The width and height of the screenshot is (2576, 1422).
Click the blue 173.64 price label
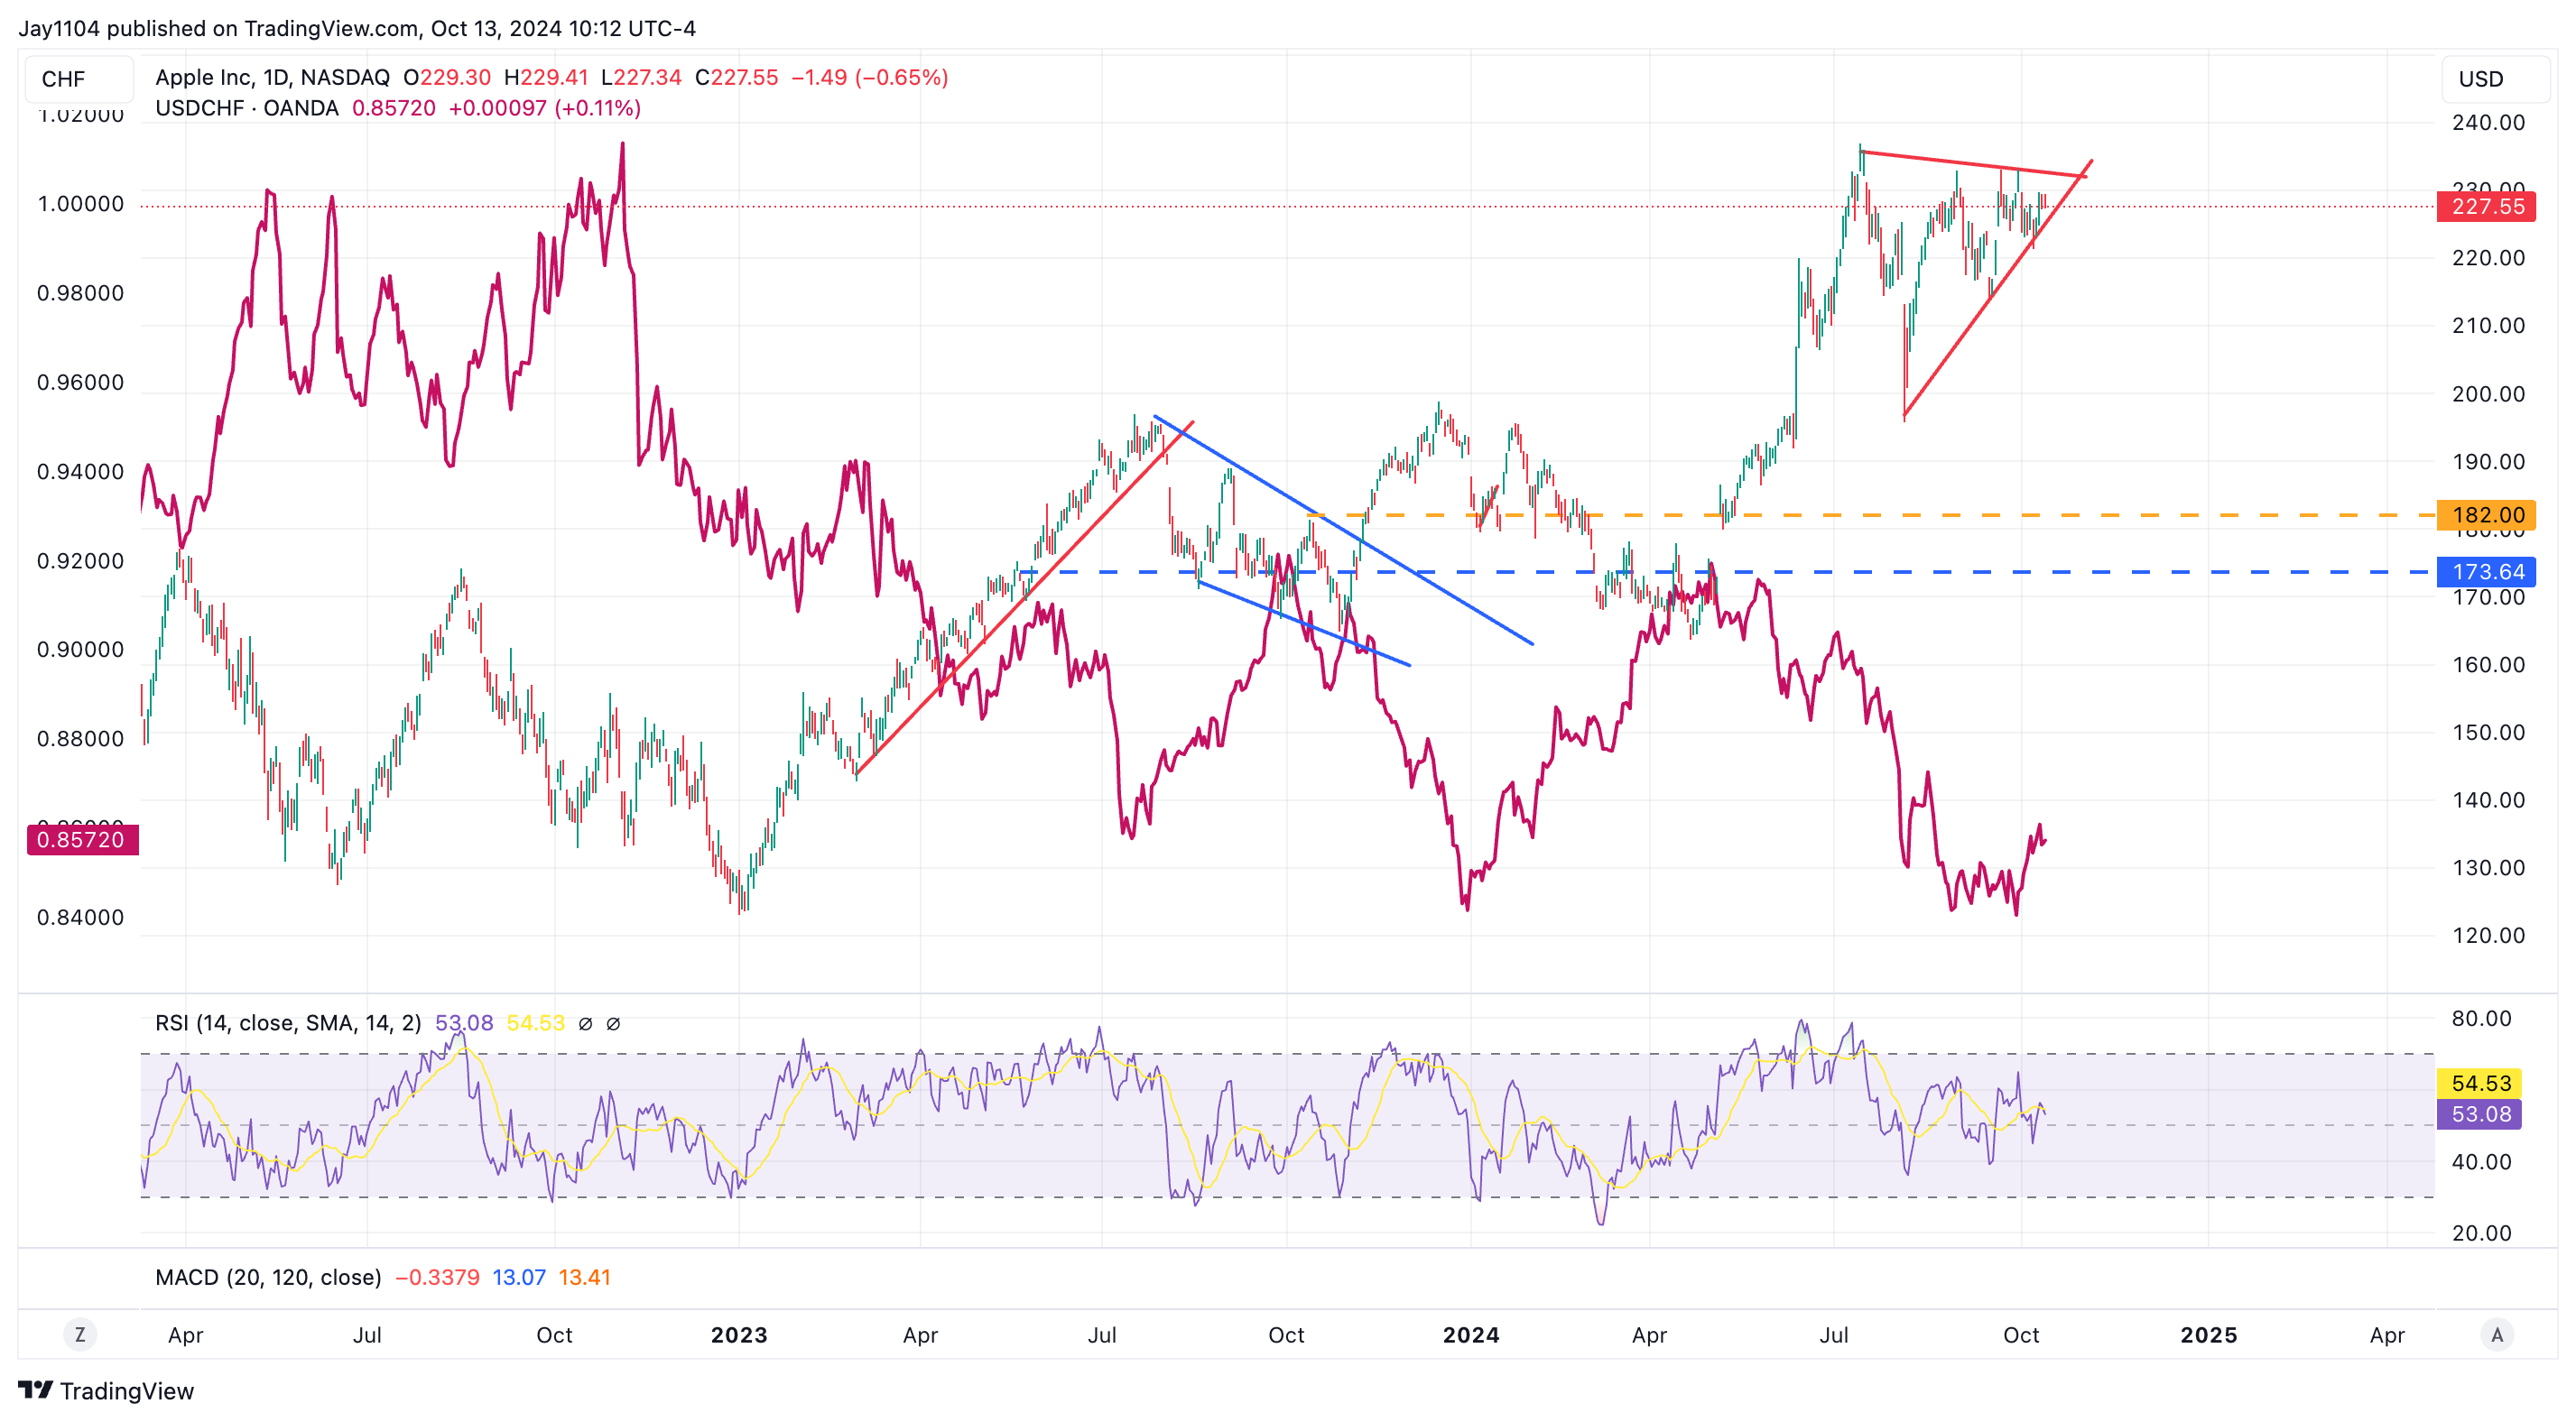coord(2487,571)
